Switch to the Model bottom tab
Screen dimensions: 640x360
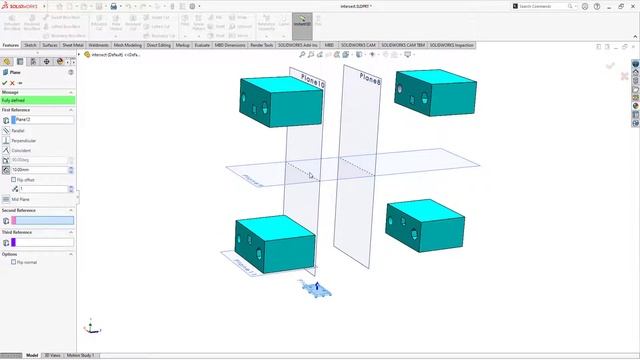[32, 356]
